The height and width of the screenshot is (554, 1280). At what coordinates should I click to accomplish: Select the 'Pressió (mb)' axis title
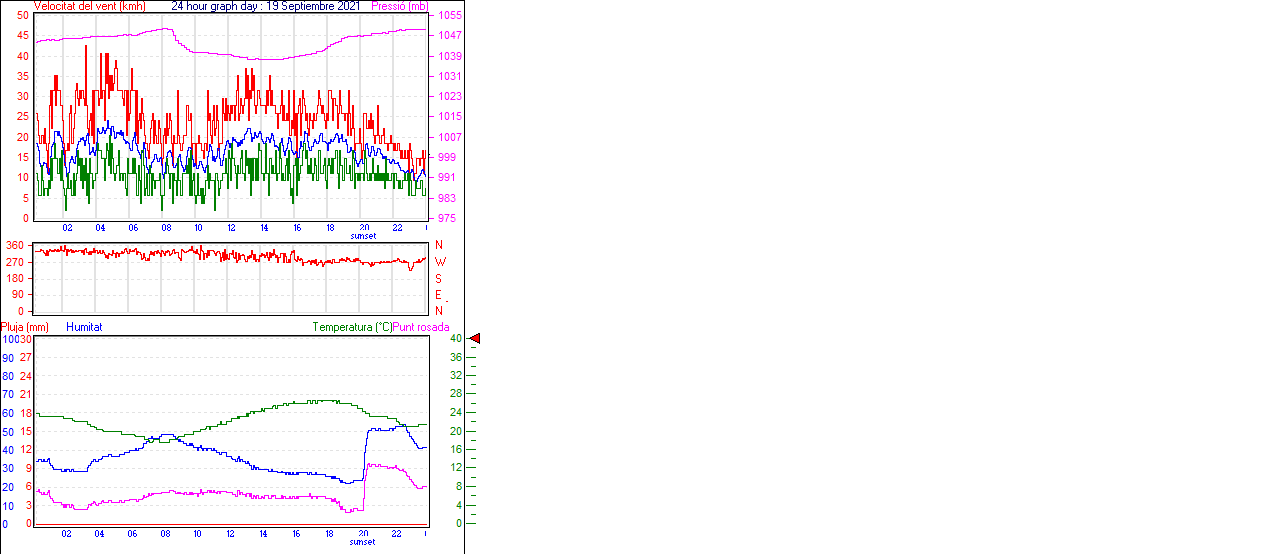coord(398,6)
